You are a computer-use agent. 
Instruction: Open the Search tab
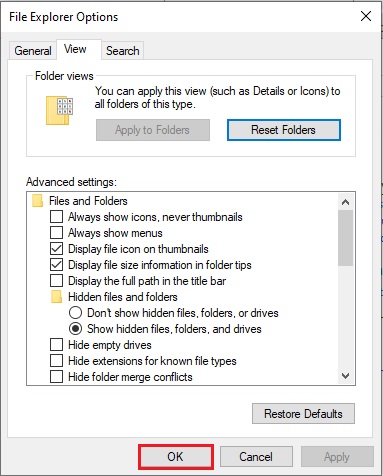coord(122,51)
